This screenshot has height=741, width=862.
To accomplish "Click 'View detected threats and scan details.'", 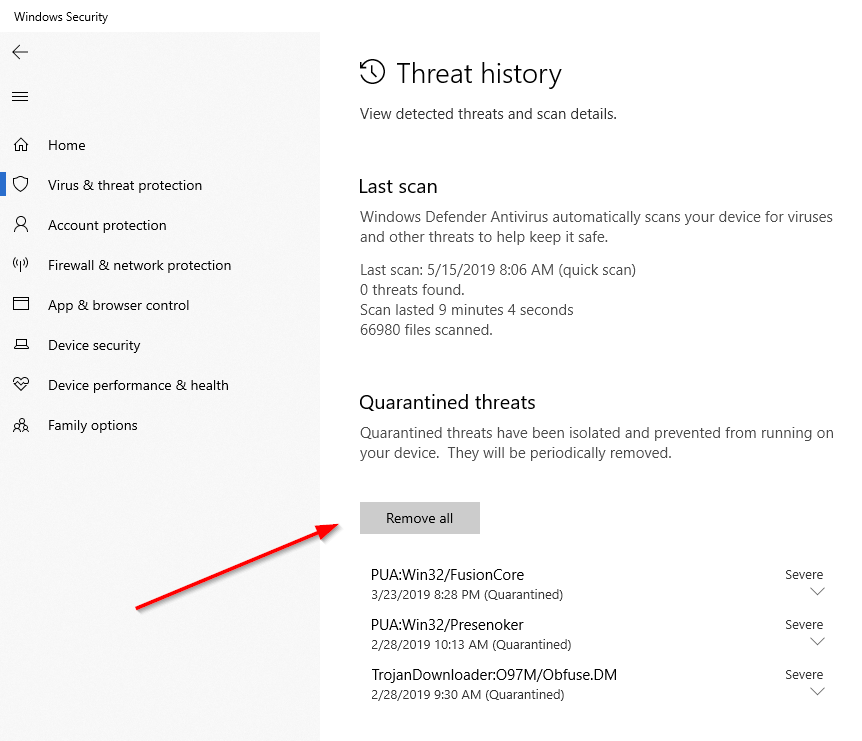I will coord(488,114).
